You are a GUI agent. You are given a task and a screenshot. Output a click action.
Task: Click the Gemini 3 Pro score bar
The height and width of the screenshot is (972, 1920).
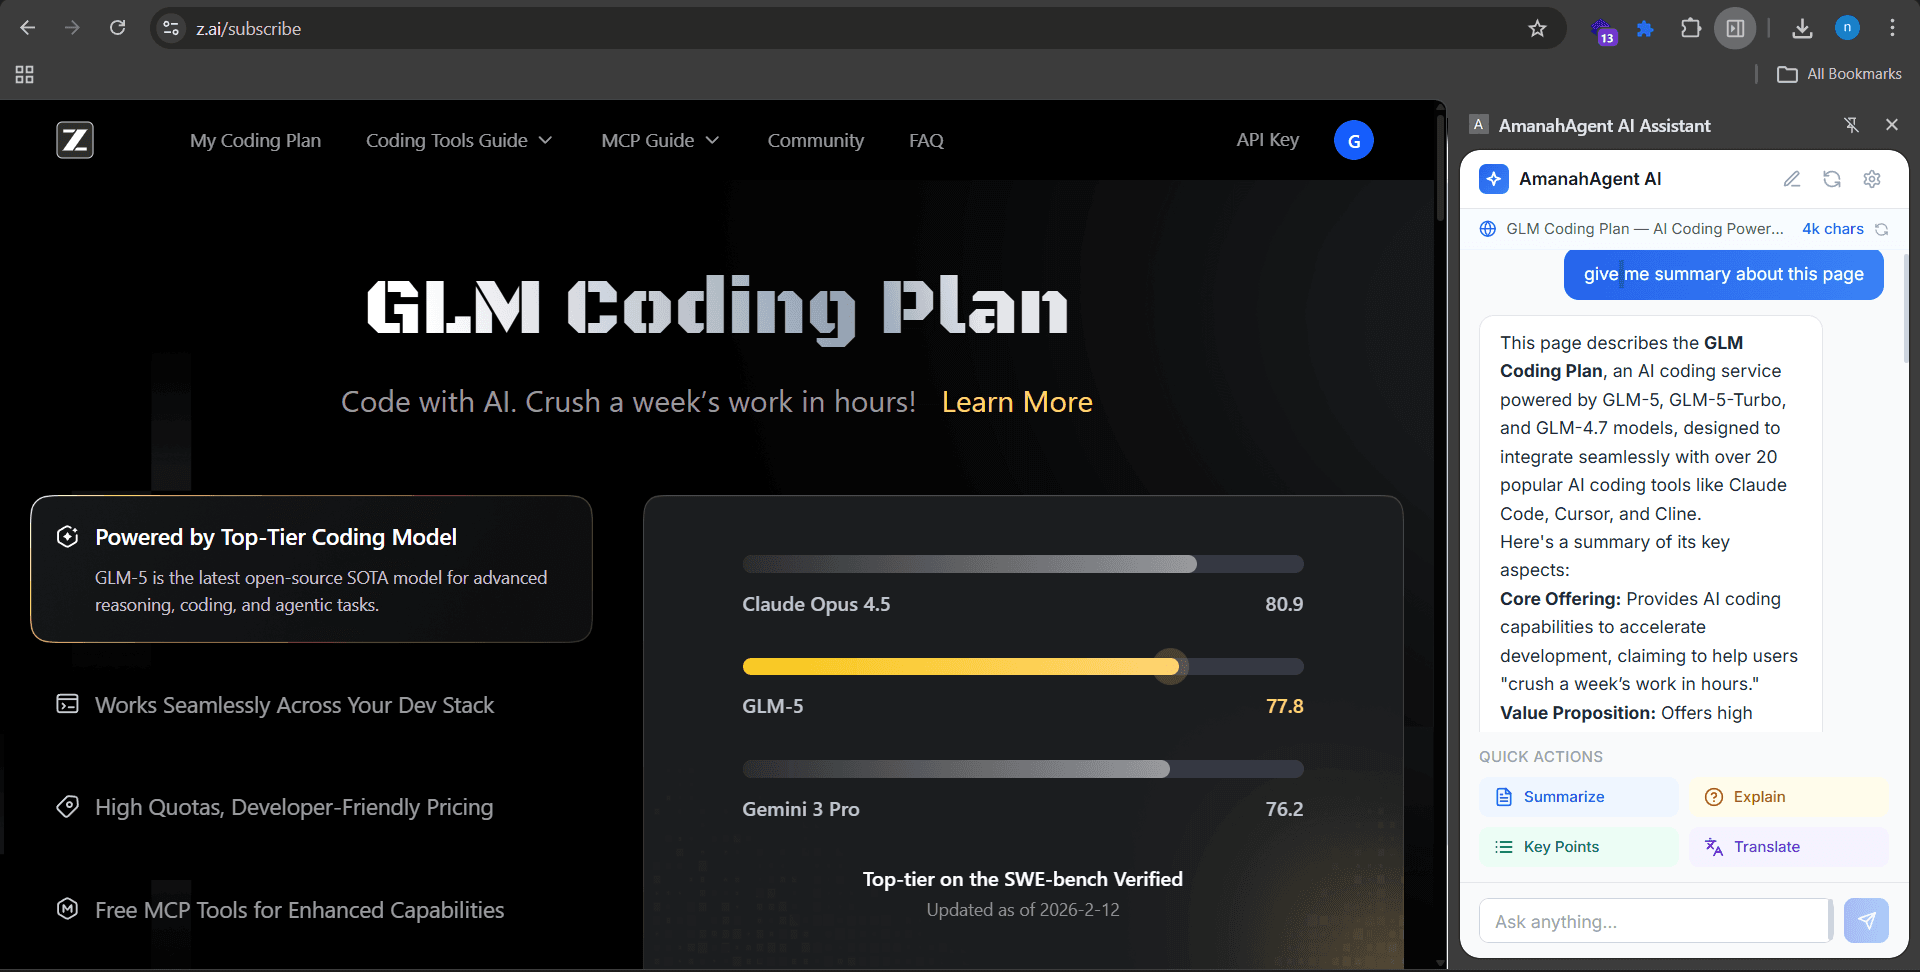pos(1022,768)
